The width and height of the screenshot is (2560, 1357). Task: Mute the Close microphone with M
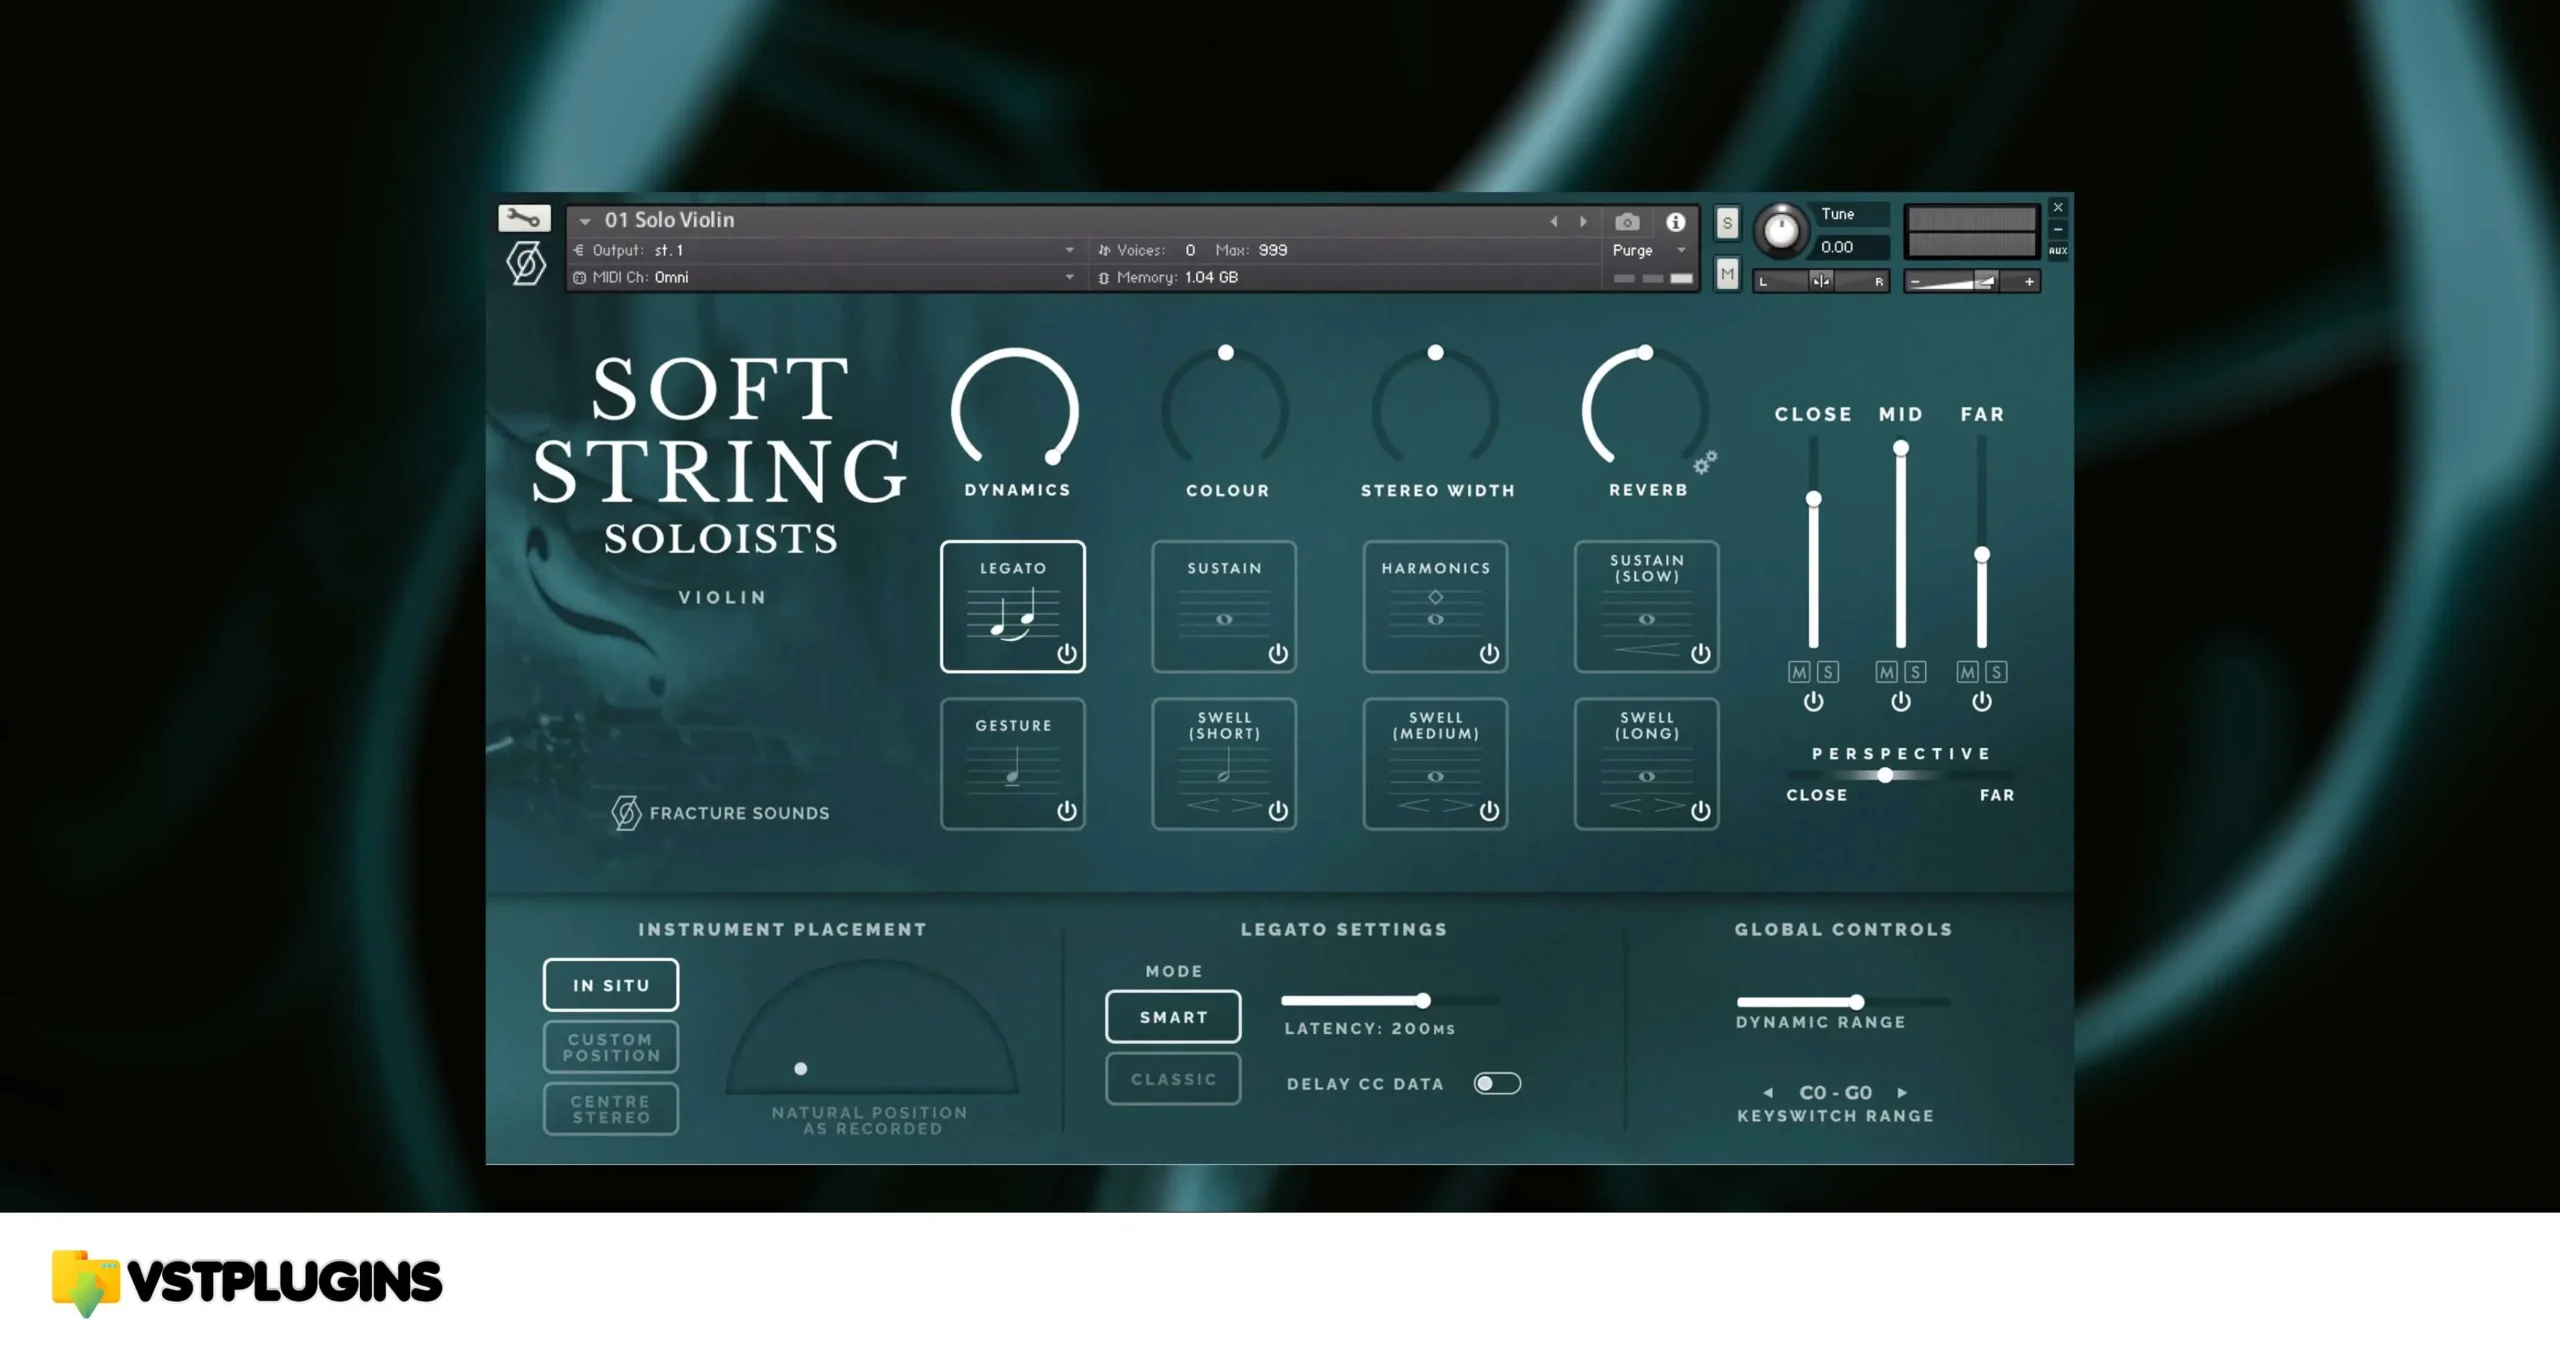coord(1799,672)
